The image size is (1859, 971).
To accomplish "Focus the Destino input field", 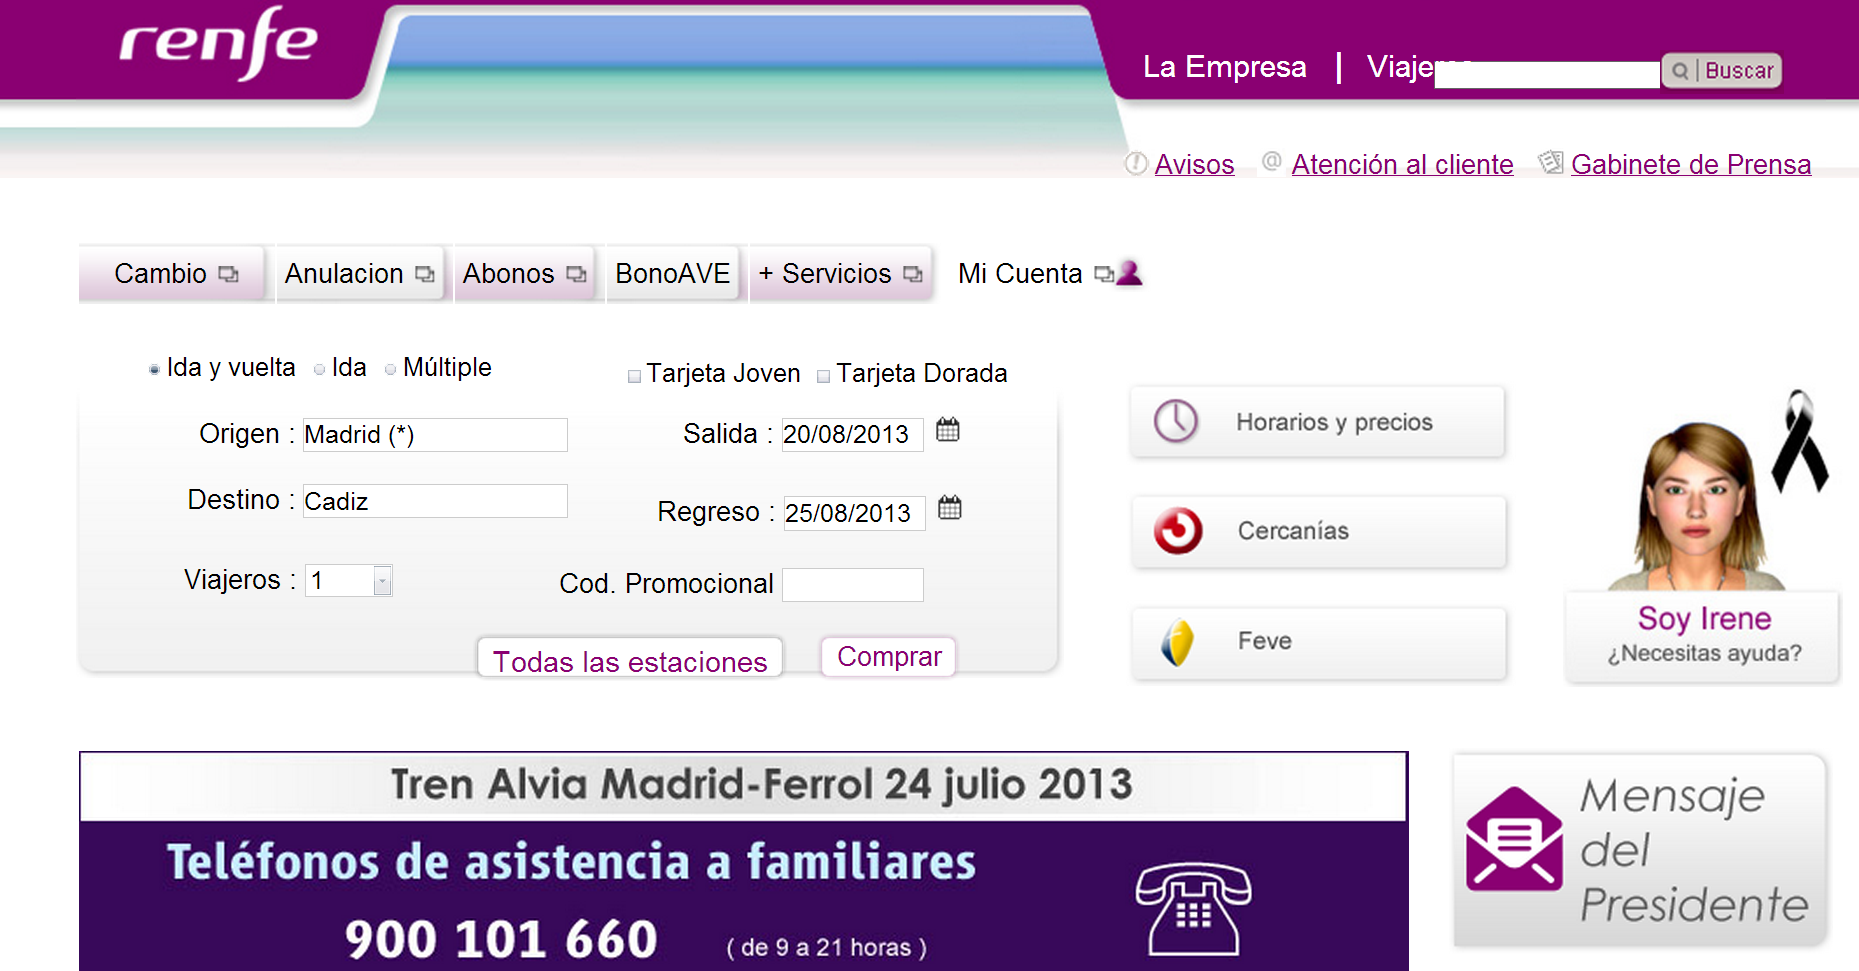I will pos(435,501).
